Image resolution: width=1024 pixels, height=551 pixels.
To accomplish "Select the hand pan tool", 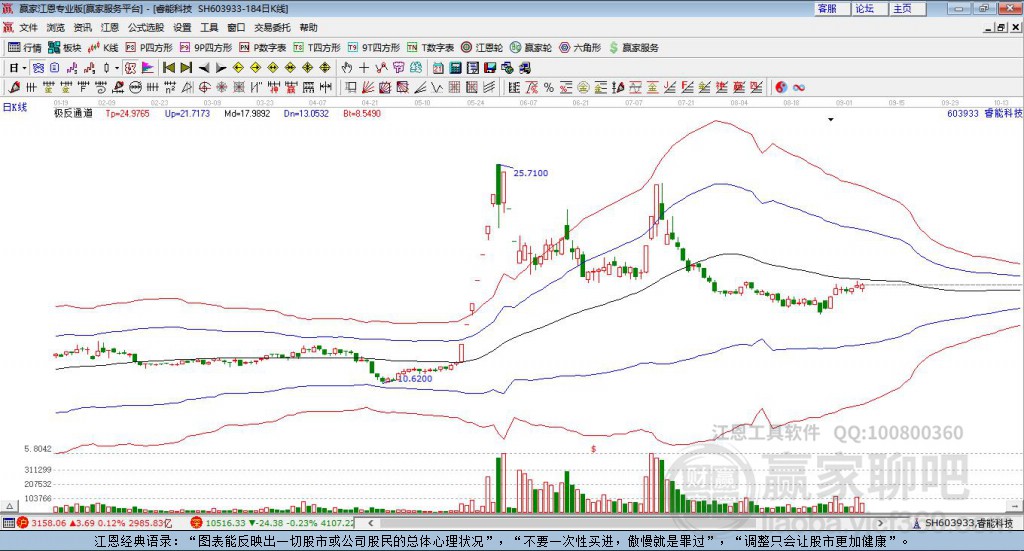I will (x=346, y=68).
